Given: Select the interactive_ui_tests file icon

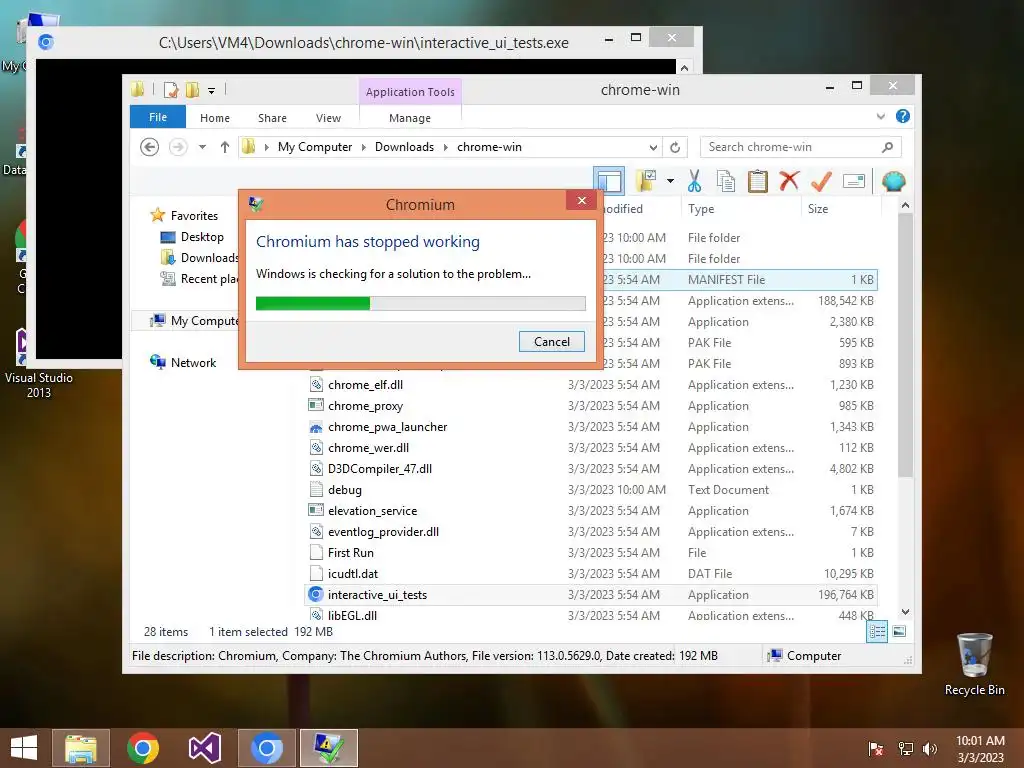Looking at the screenshot, I should coord(316,594).
